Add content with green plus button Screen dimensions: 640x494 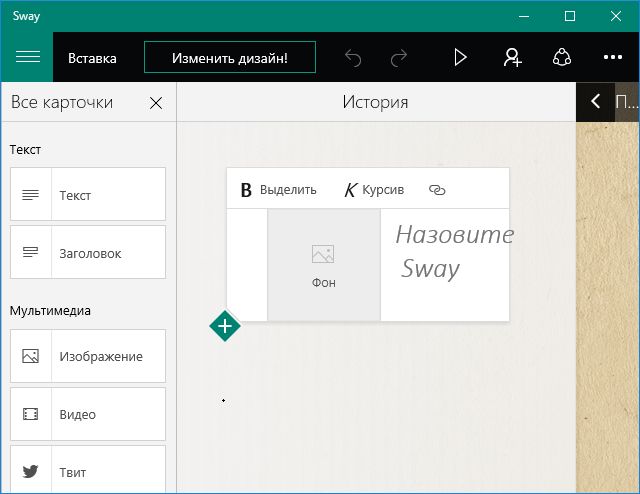[225, 325]
